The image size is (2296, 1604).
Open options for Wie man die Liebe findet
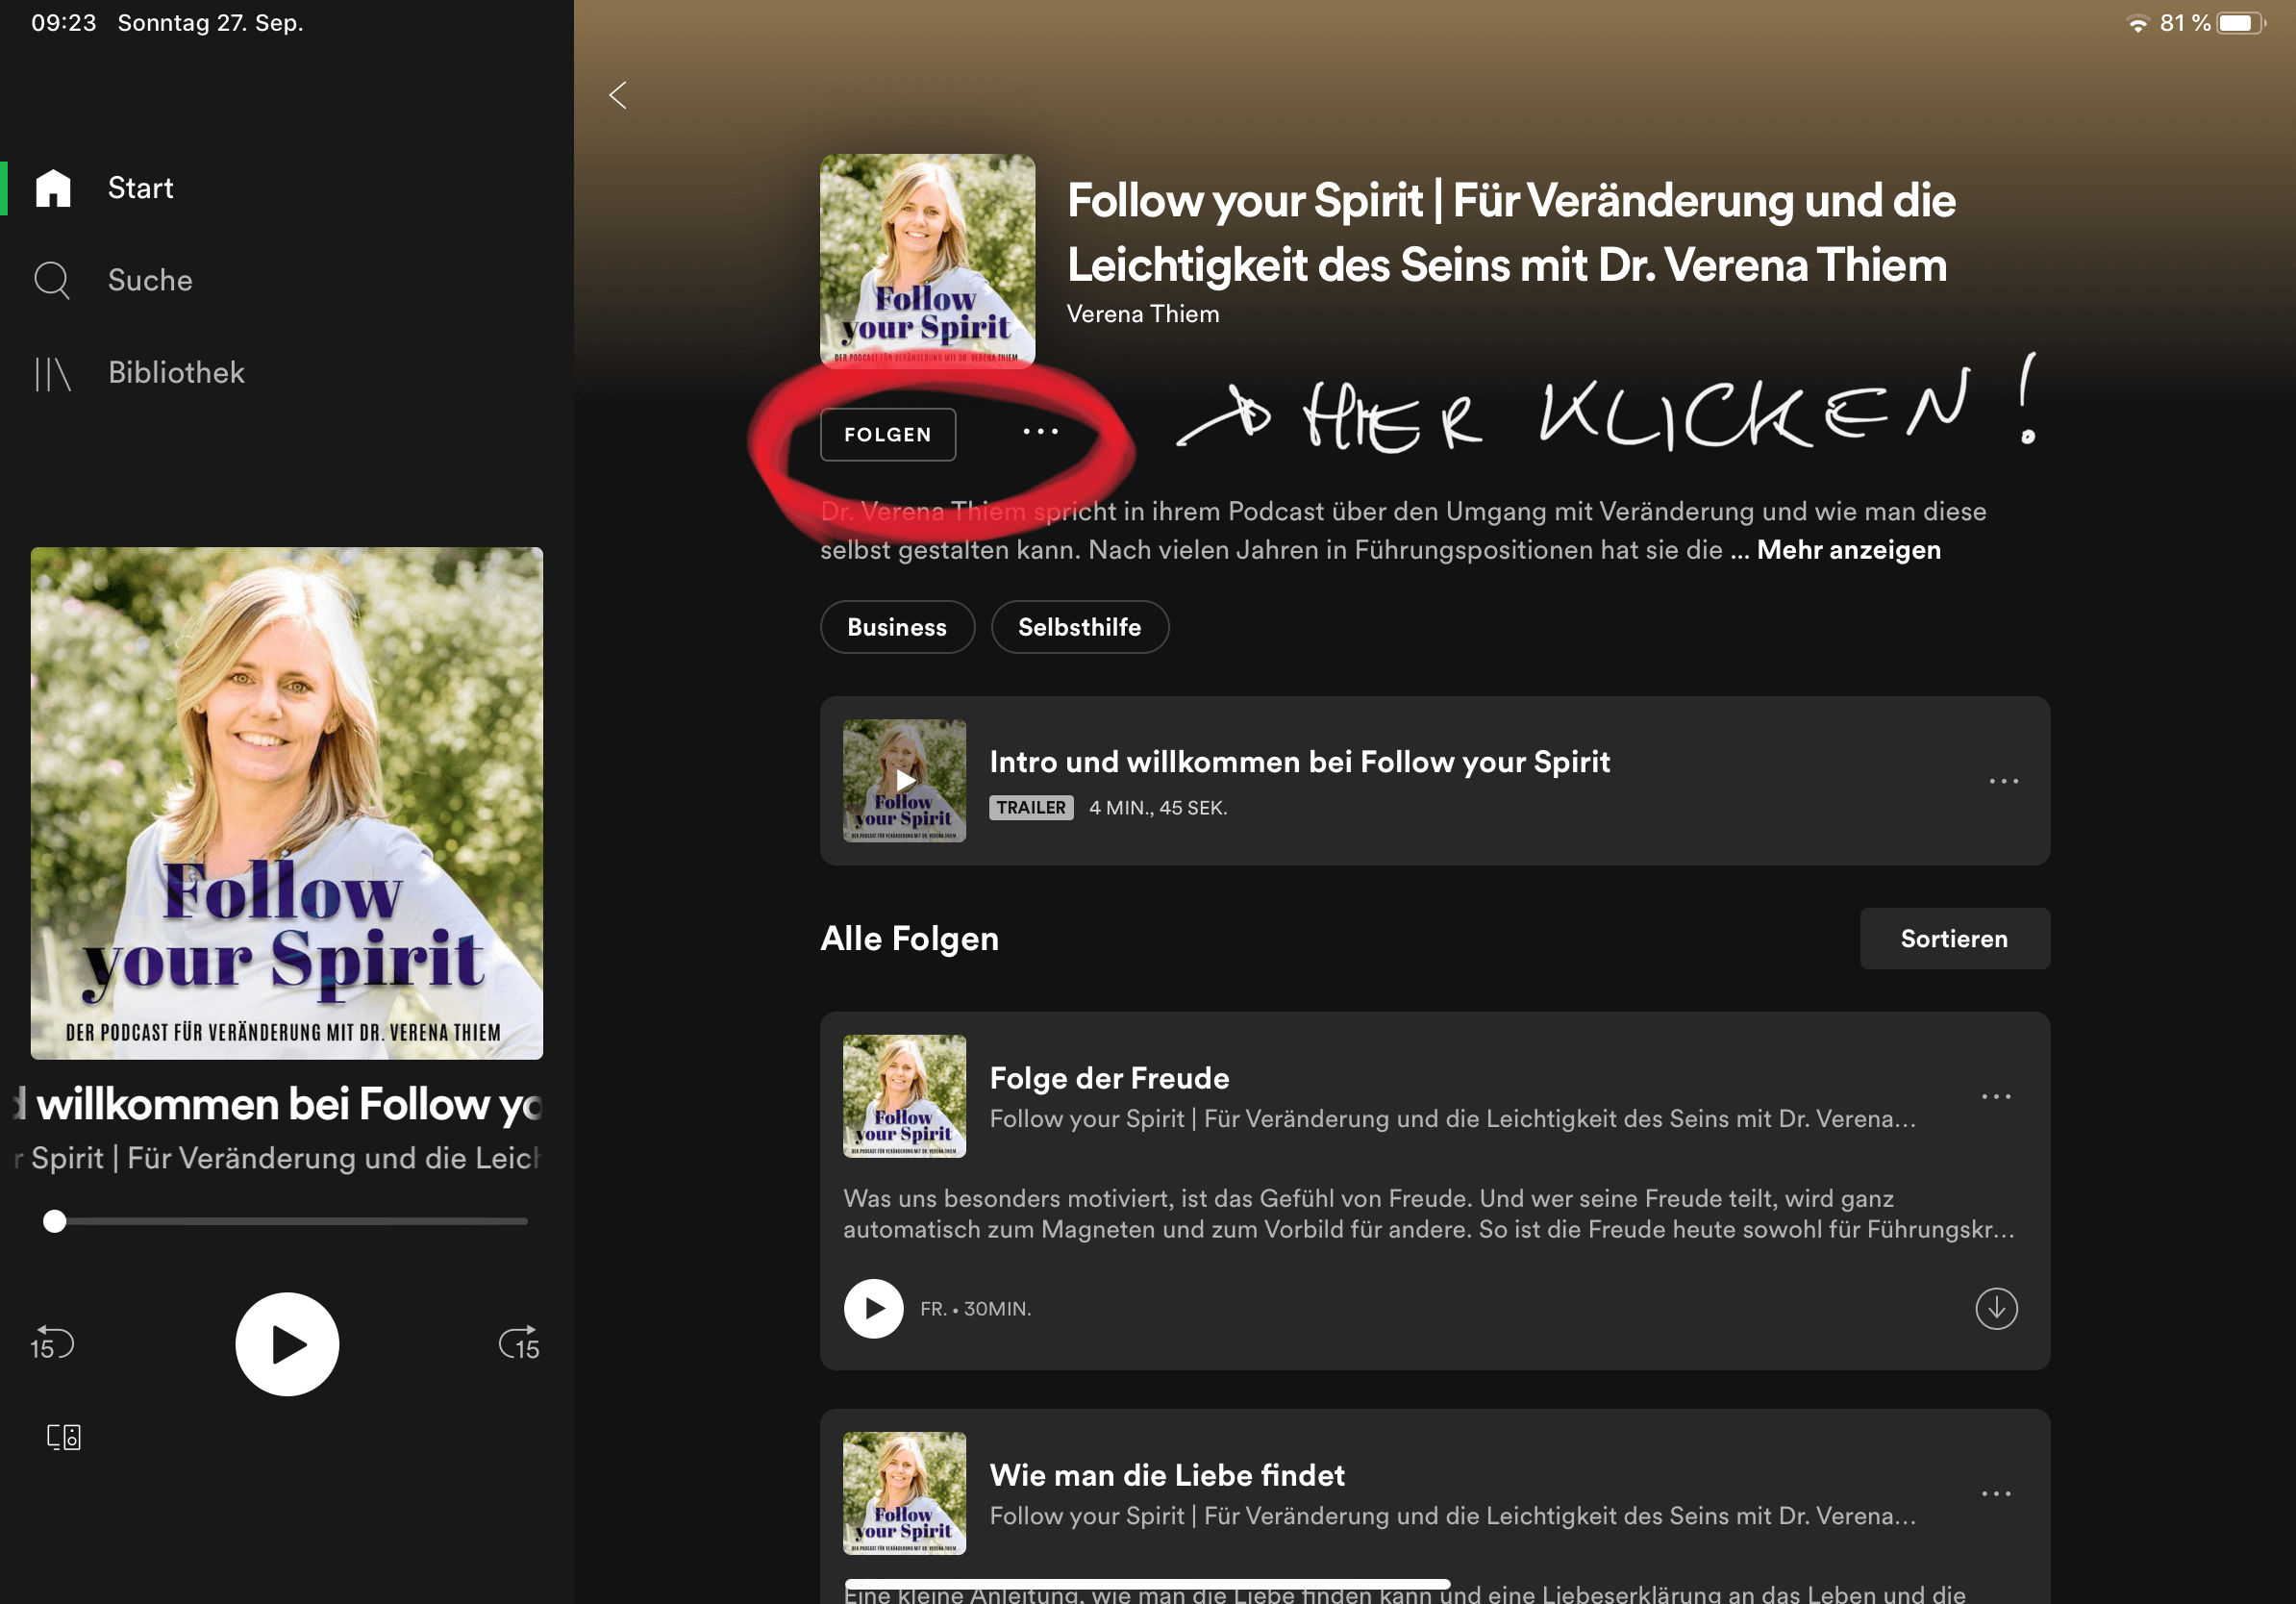[1996, 1494]
